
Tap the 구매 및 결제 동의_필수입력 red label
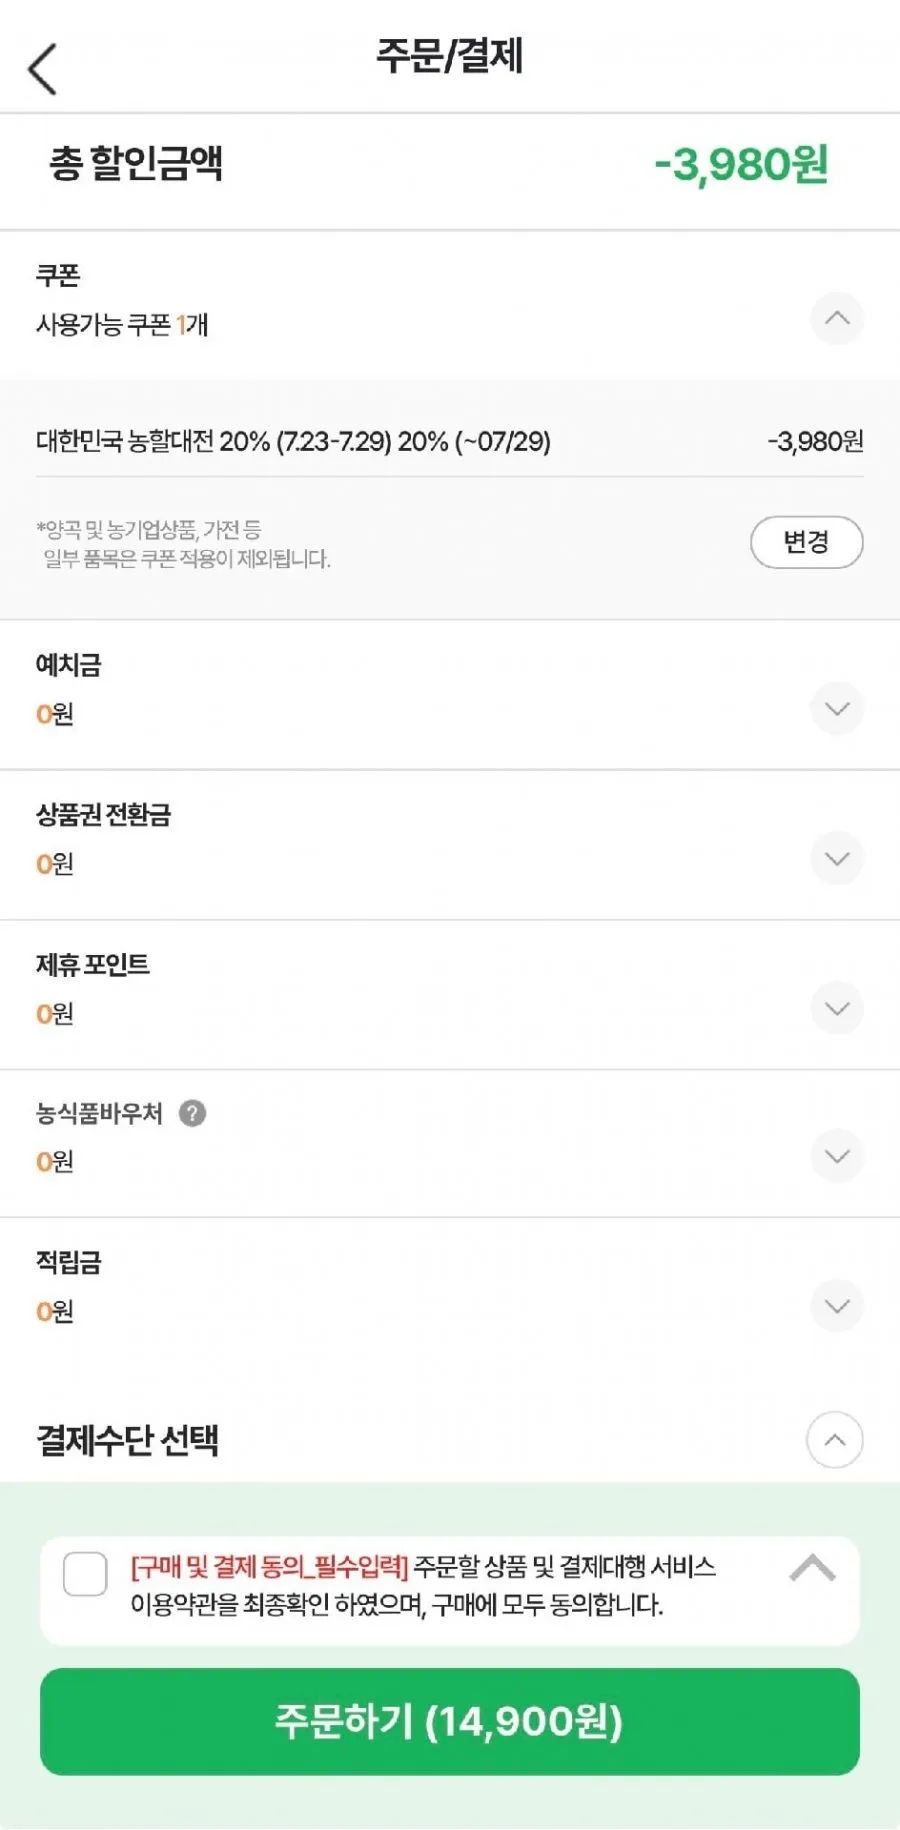point(269,1567)
